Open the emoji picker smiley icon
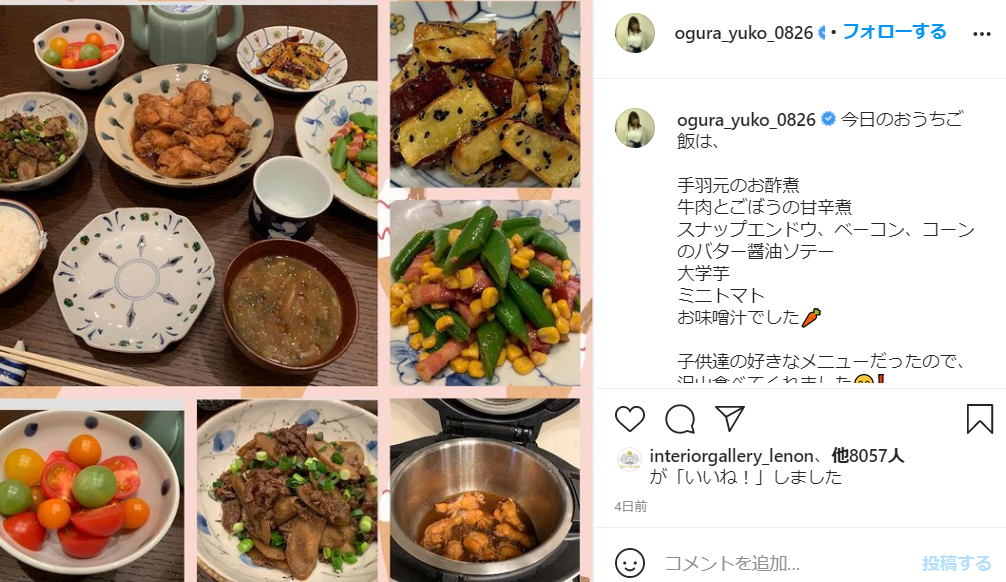1006x582 pixels. [x=629, y=563]
